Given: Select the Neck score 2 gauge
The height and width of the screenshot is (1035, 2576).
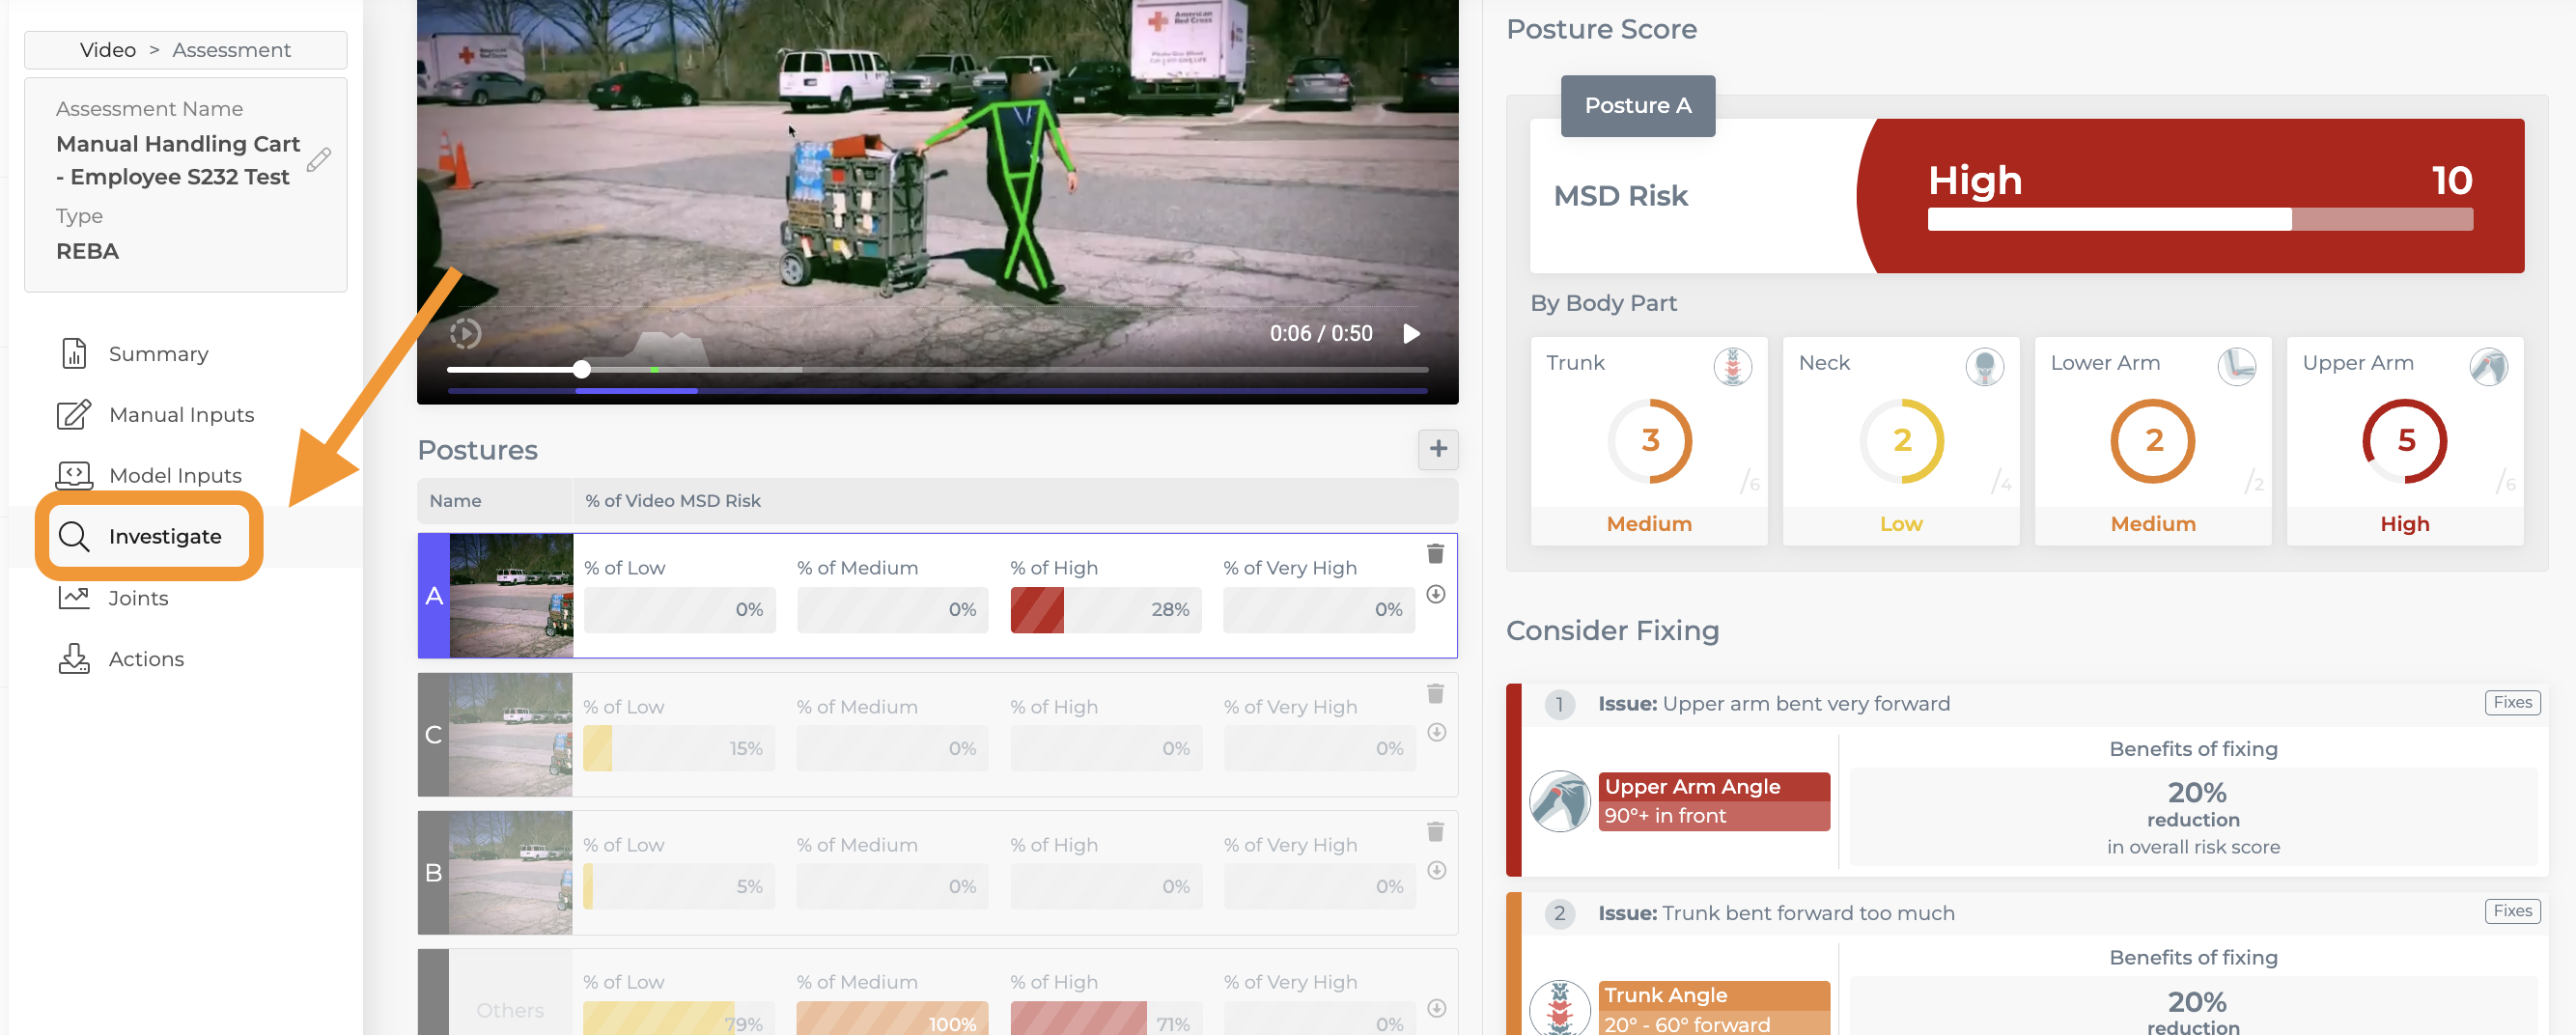Looking at the screenshot, I should [1902, 441].
